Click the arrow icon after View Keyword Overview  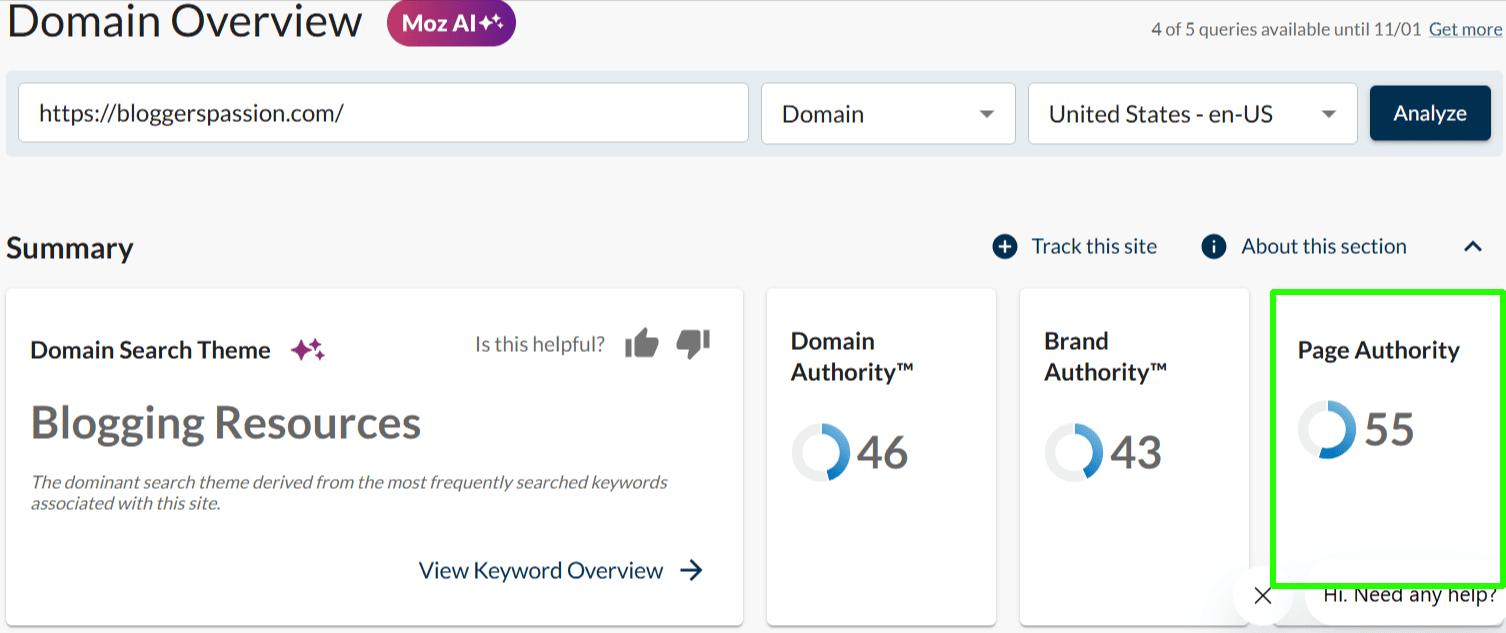coord(691,570)
